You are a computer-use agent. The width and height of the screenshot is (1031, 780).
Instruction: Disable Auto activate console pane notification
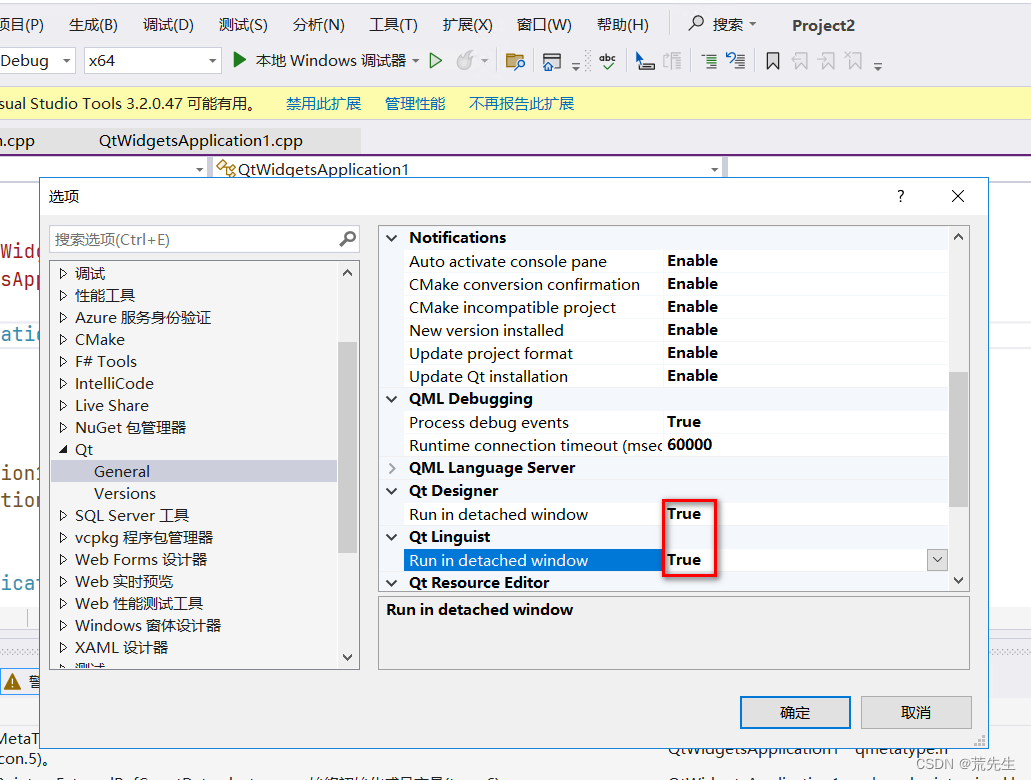click(692, 260)
